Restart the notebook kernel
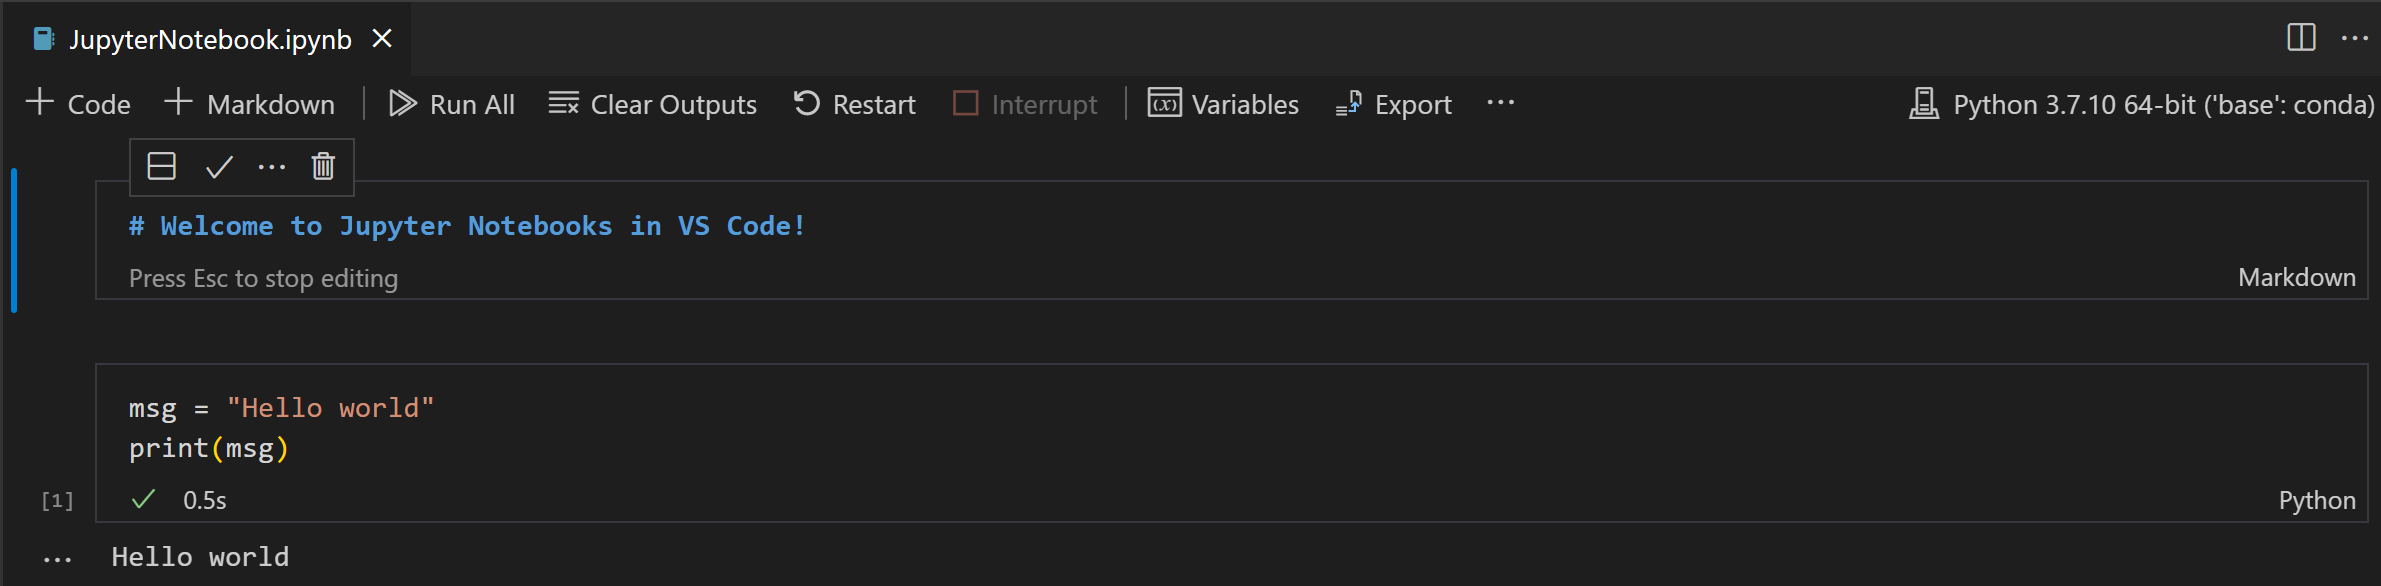The height and width of the screenshot is (586, 2381). click(x=853, y=103)
